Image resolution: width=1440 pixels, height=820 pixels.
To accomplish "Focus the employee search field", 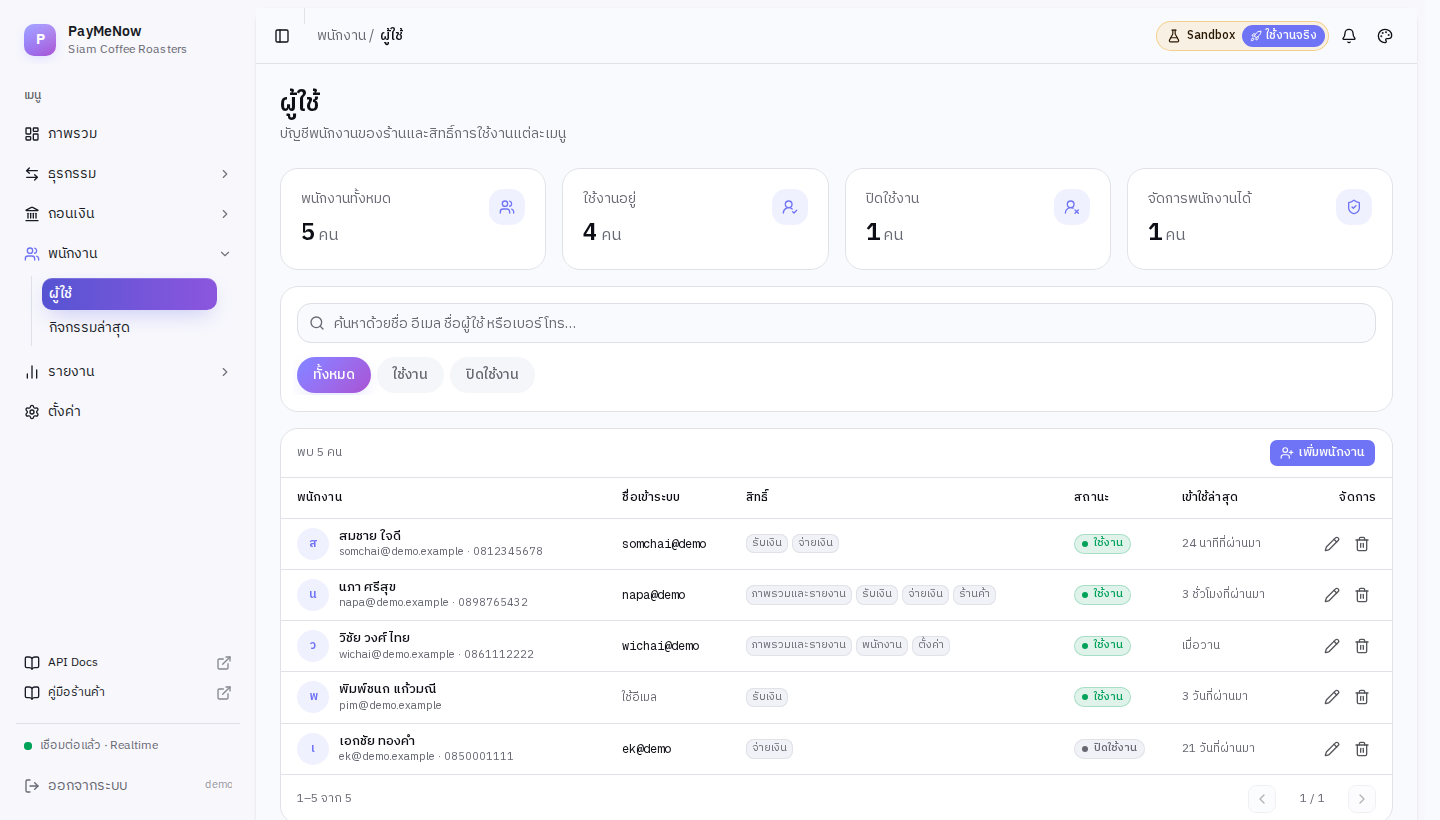I will (836, 323).
